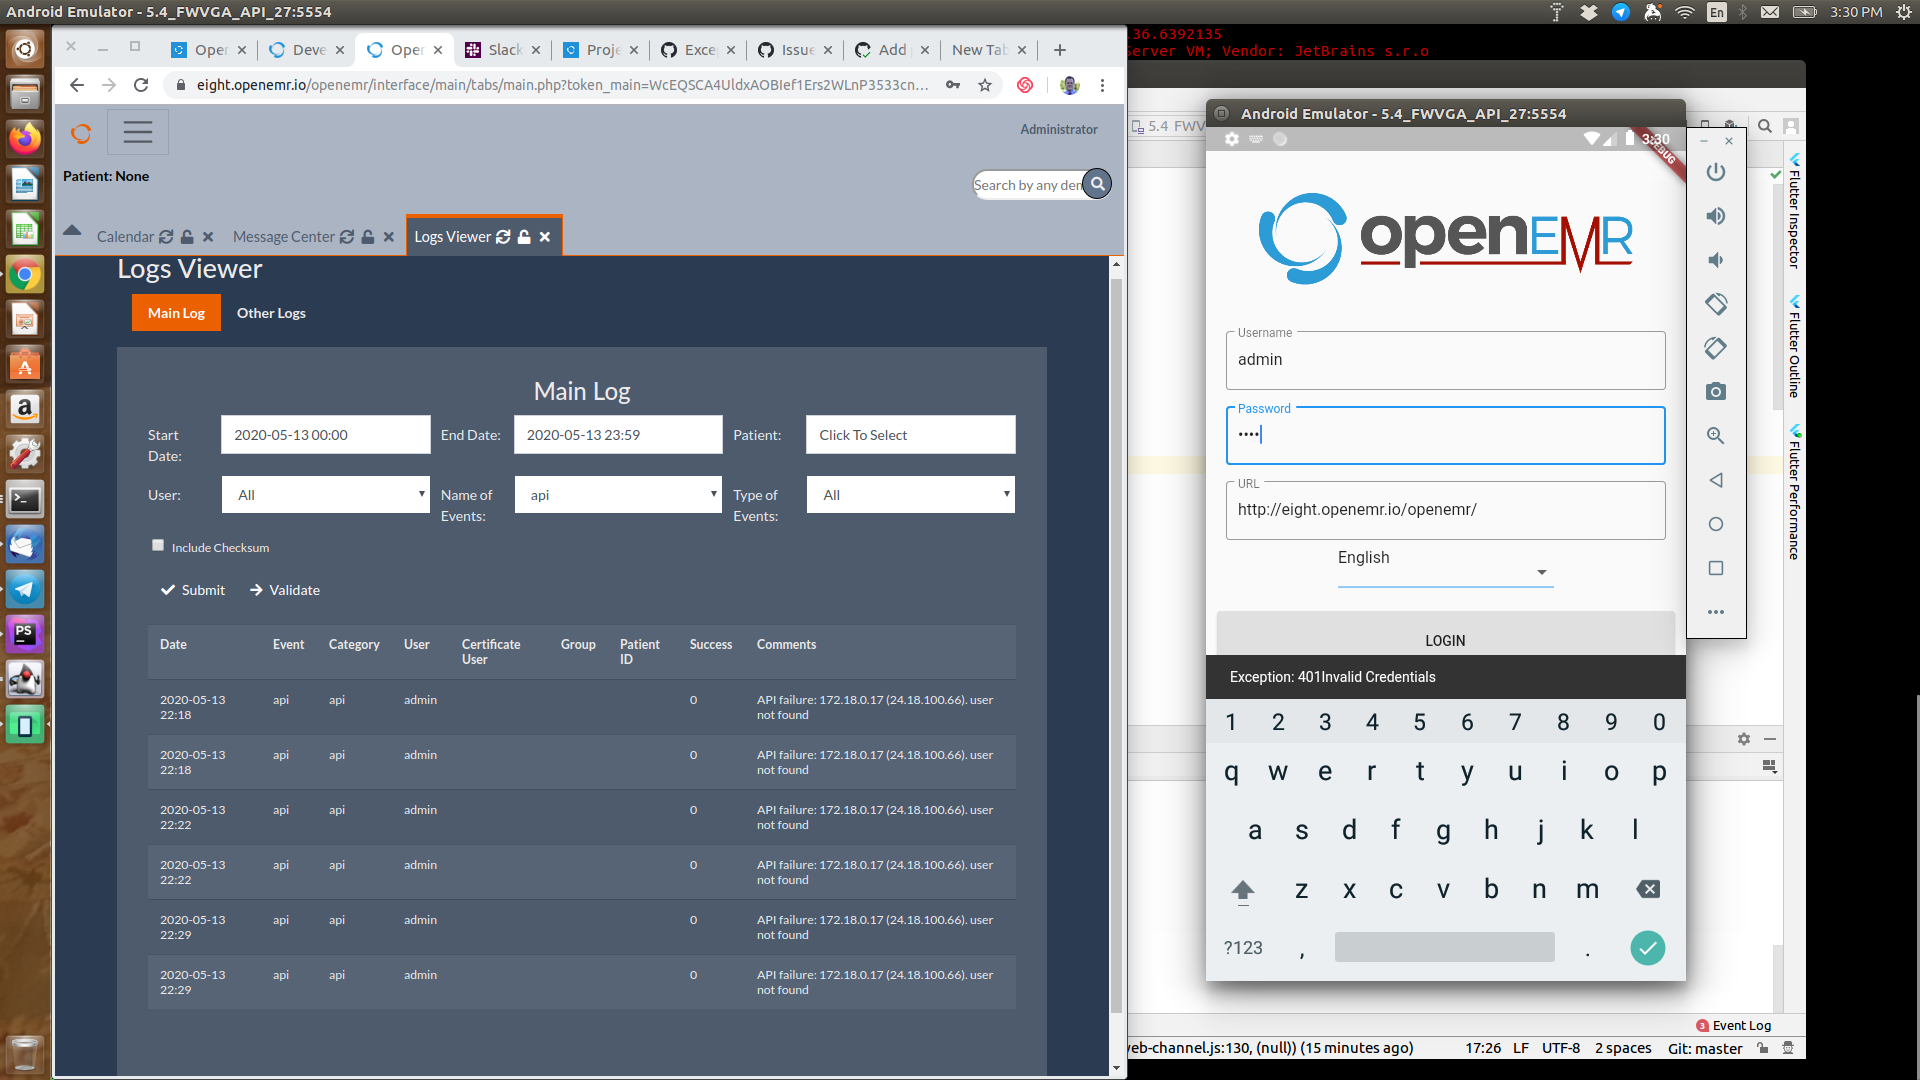
Task: Switch to the Other Logs tab
Action: (x=271, y=312)
